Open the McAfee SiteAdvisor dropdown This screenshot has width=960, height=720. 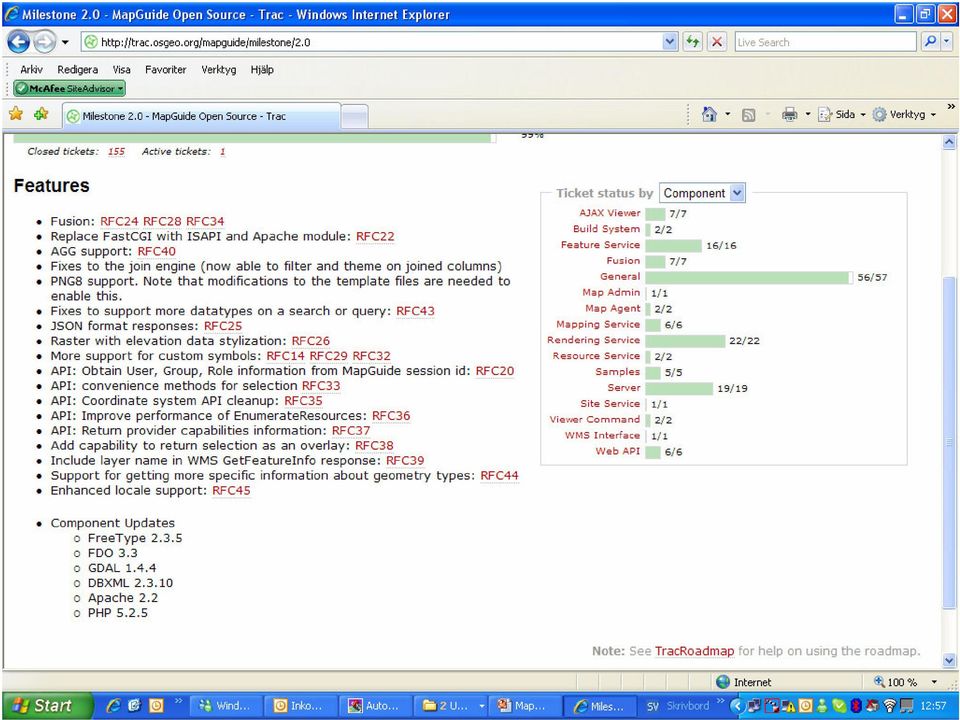(x=69, y=88)
